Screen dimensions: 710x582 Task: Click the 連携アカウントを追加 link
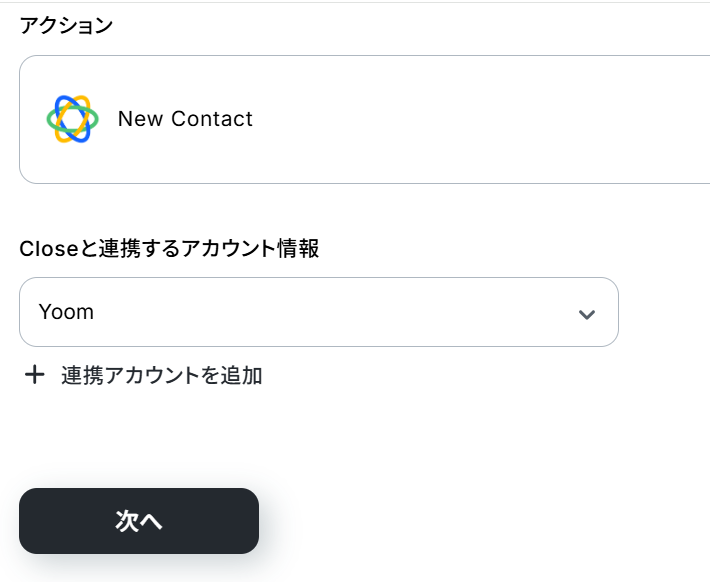161,376
